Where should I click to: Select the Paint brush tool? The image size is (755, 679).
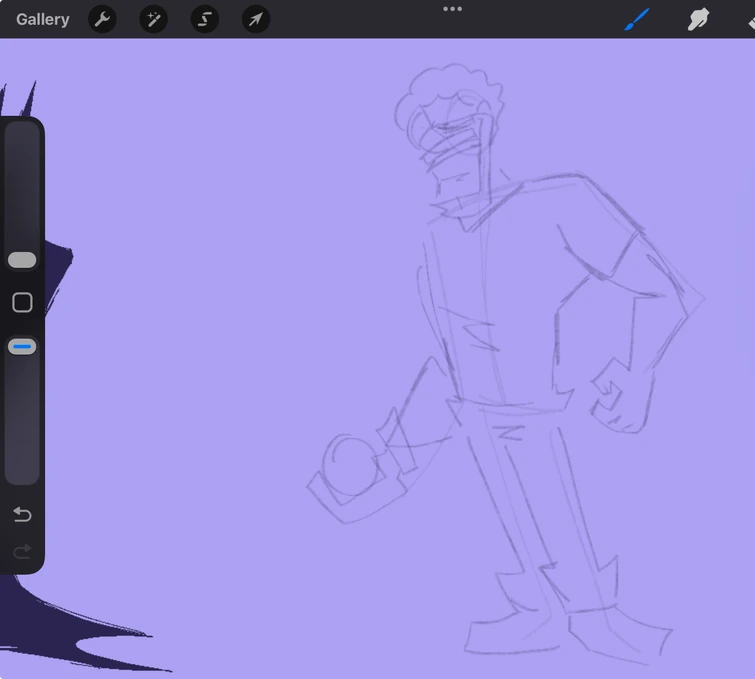click(x=637, y=19)
